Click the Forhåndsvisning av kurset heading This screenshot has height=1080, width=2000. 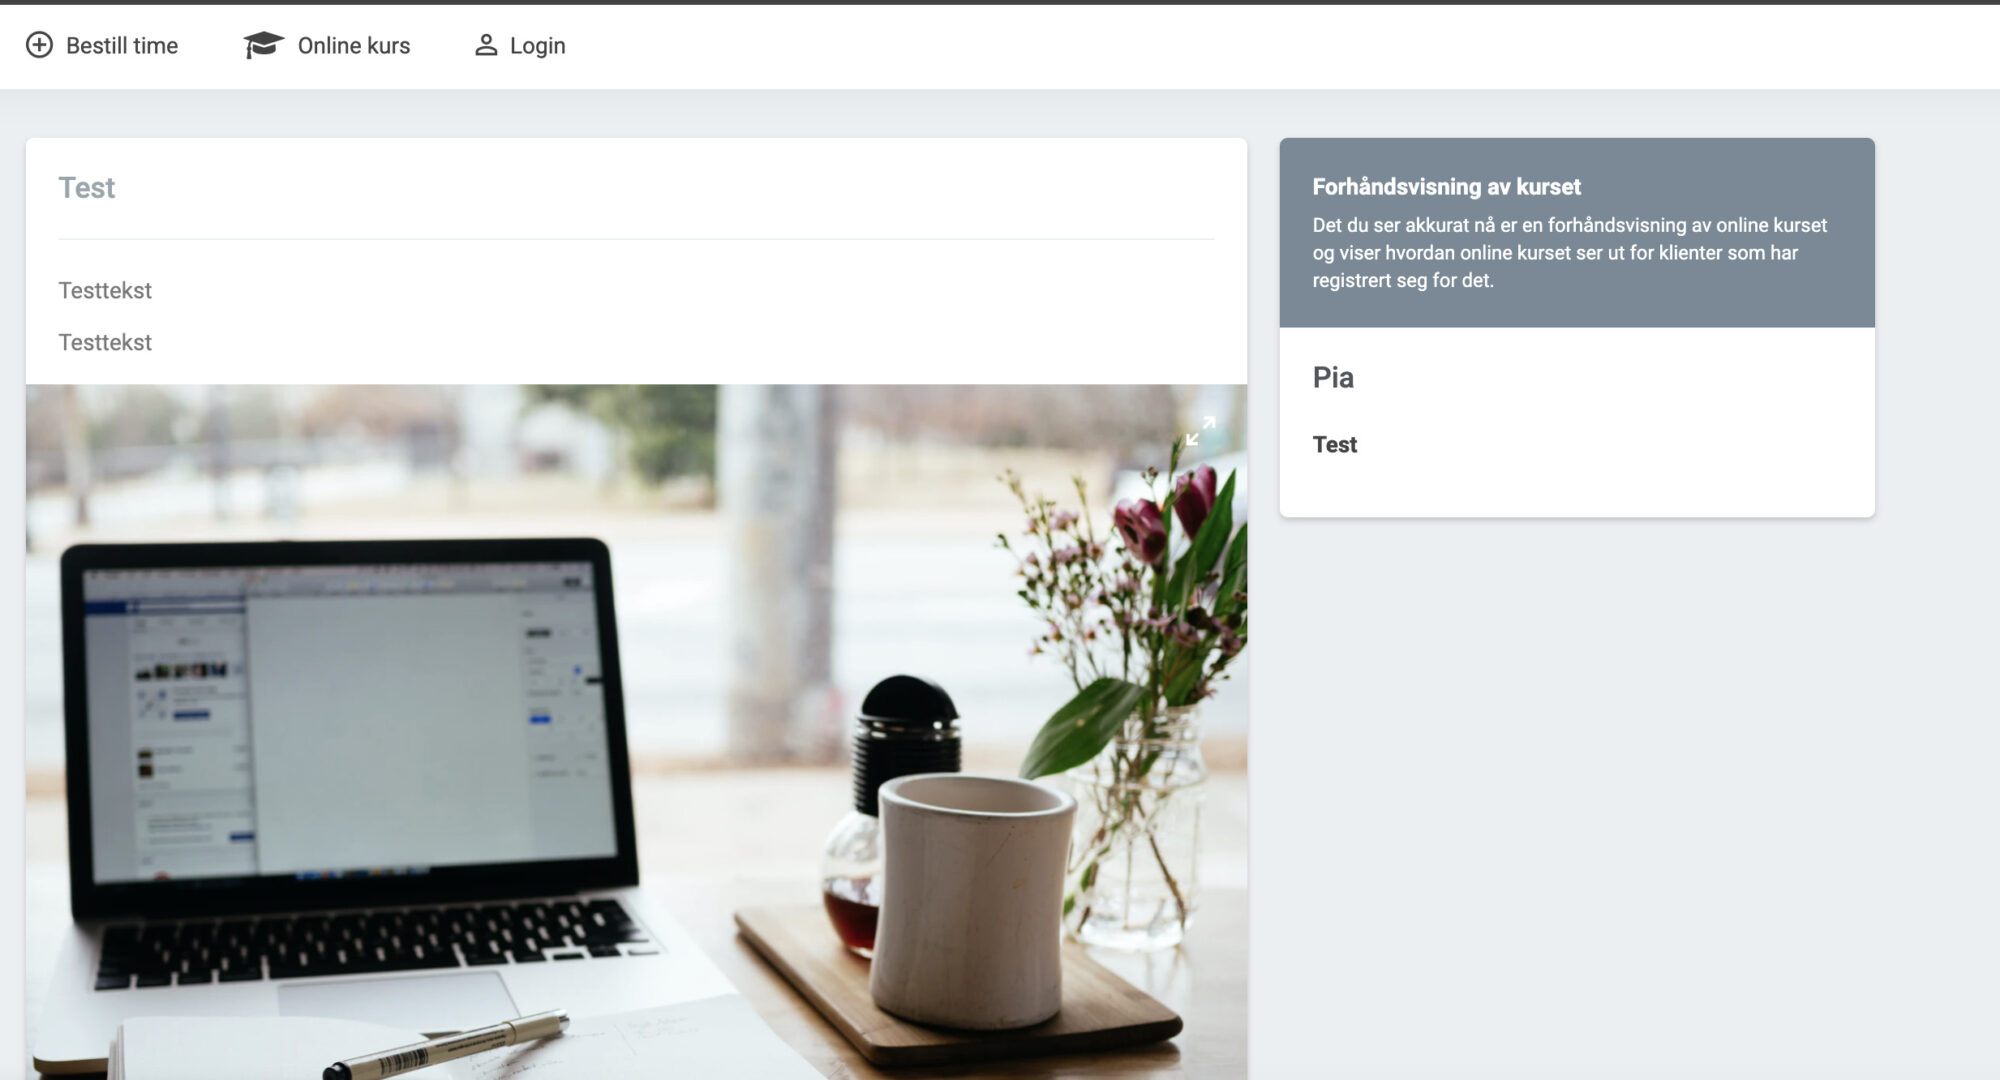[x=1446, y=187]
